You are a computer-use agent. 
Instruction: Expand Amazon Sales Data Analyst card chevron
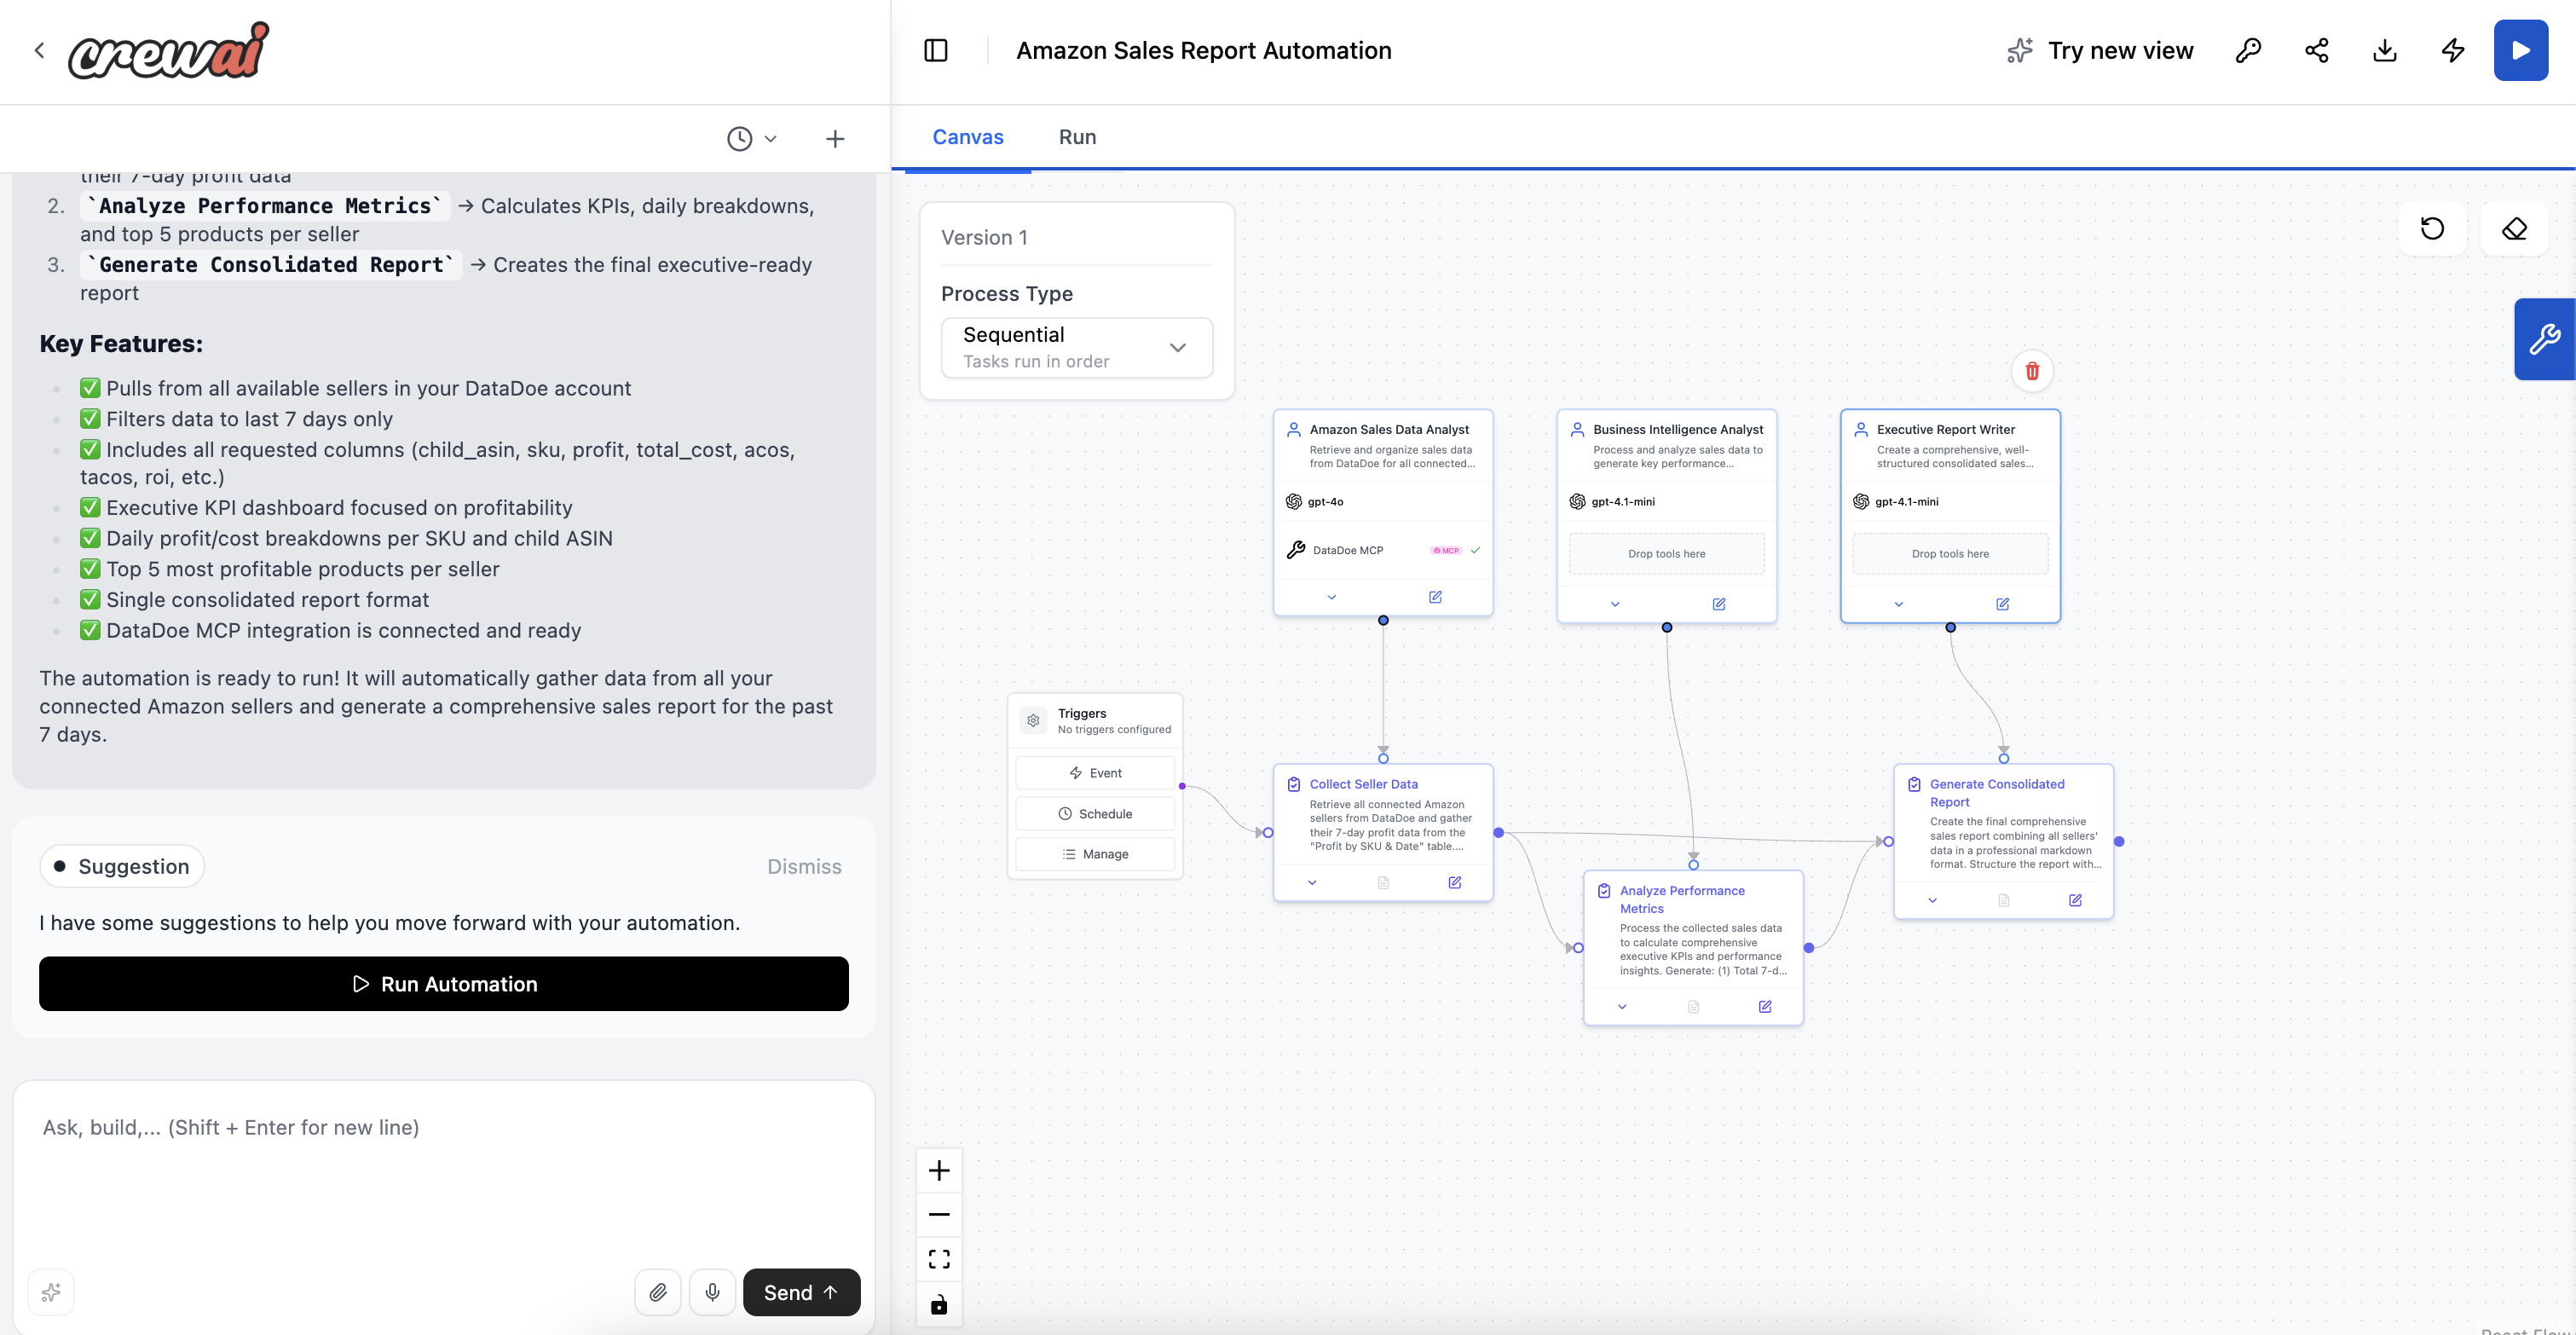[x=1331, y=597]
